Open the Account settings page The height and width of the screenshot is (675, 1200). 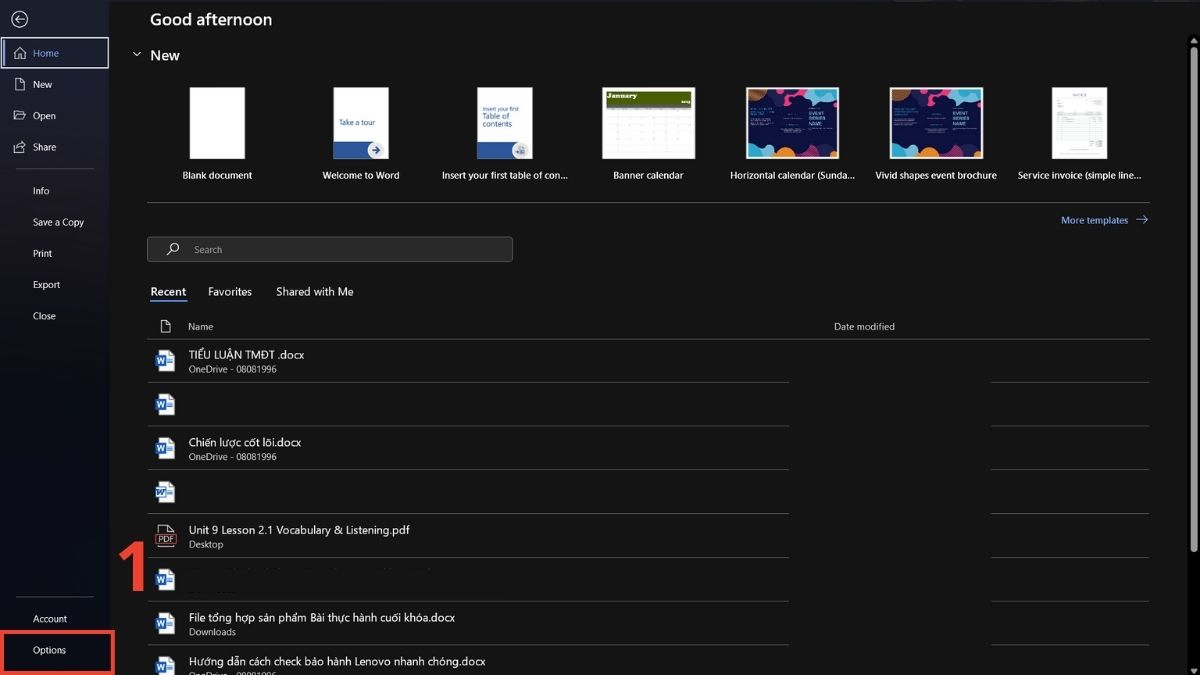tap(50, 618)
